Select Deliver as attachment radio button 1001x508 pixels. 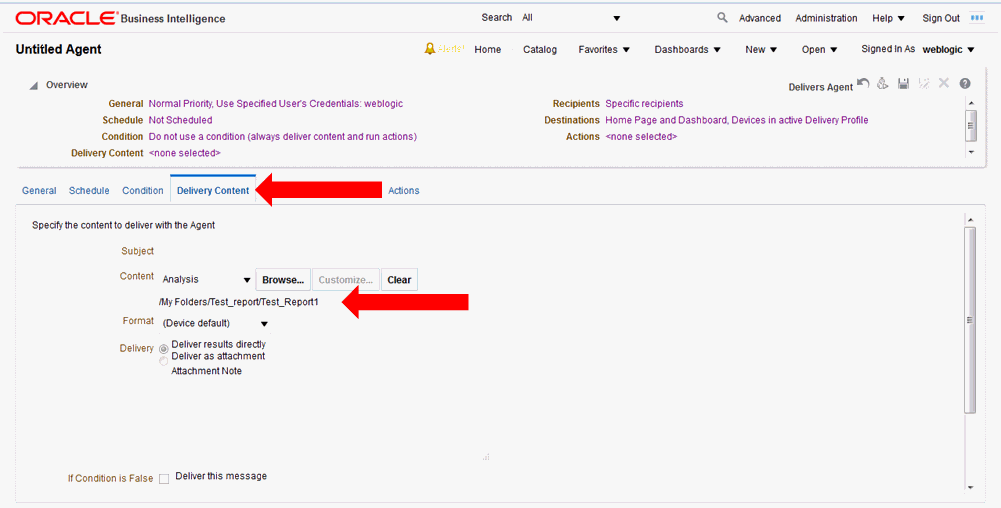pyautogui.click(x=164, y=361)
